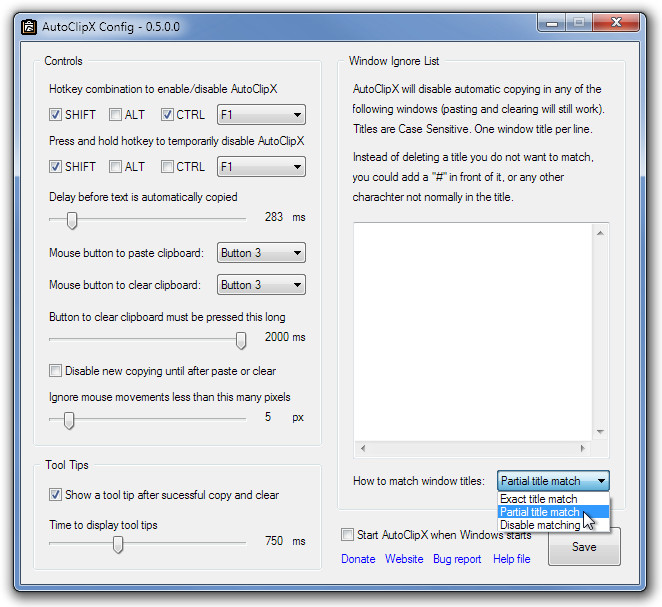662x607 pixels.
Task: Open the paste clipboard mouse button dropdown
Action: click(x=261, y=253)
